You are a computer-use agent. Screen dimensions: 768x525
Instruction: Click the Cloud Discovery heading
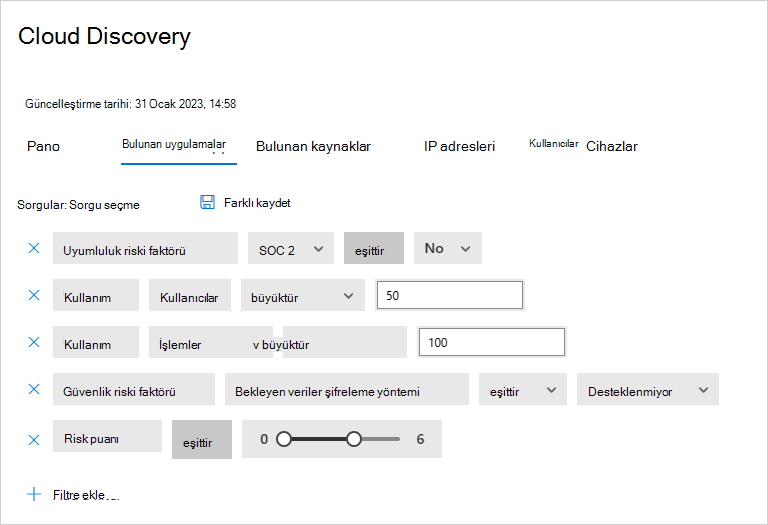[x=104, y=37]
